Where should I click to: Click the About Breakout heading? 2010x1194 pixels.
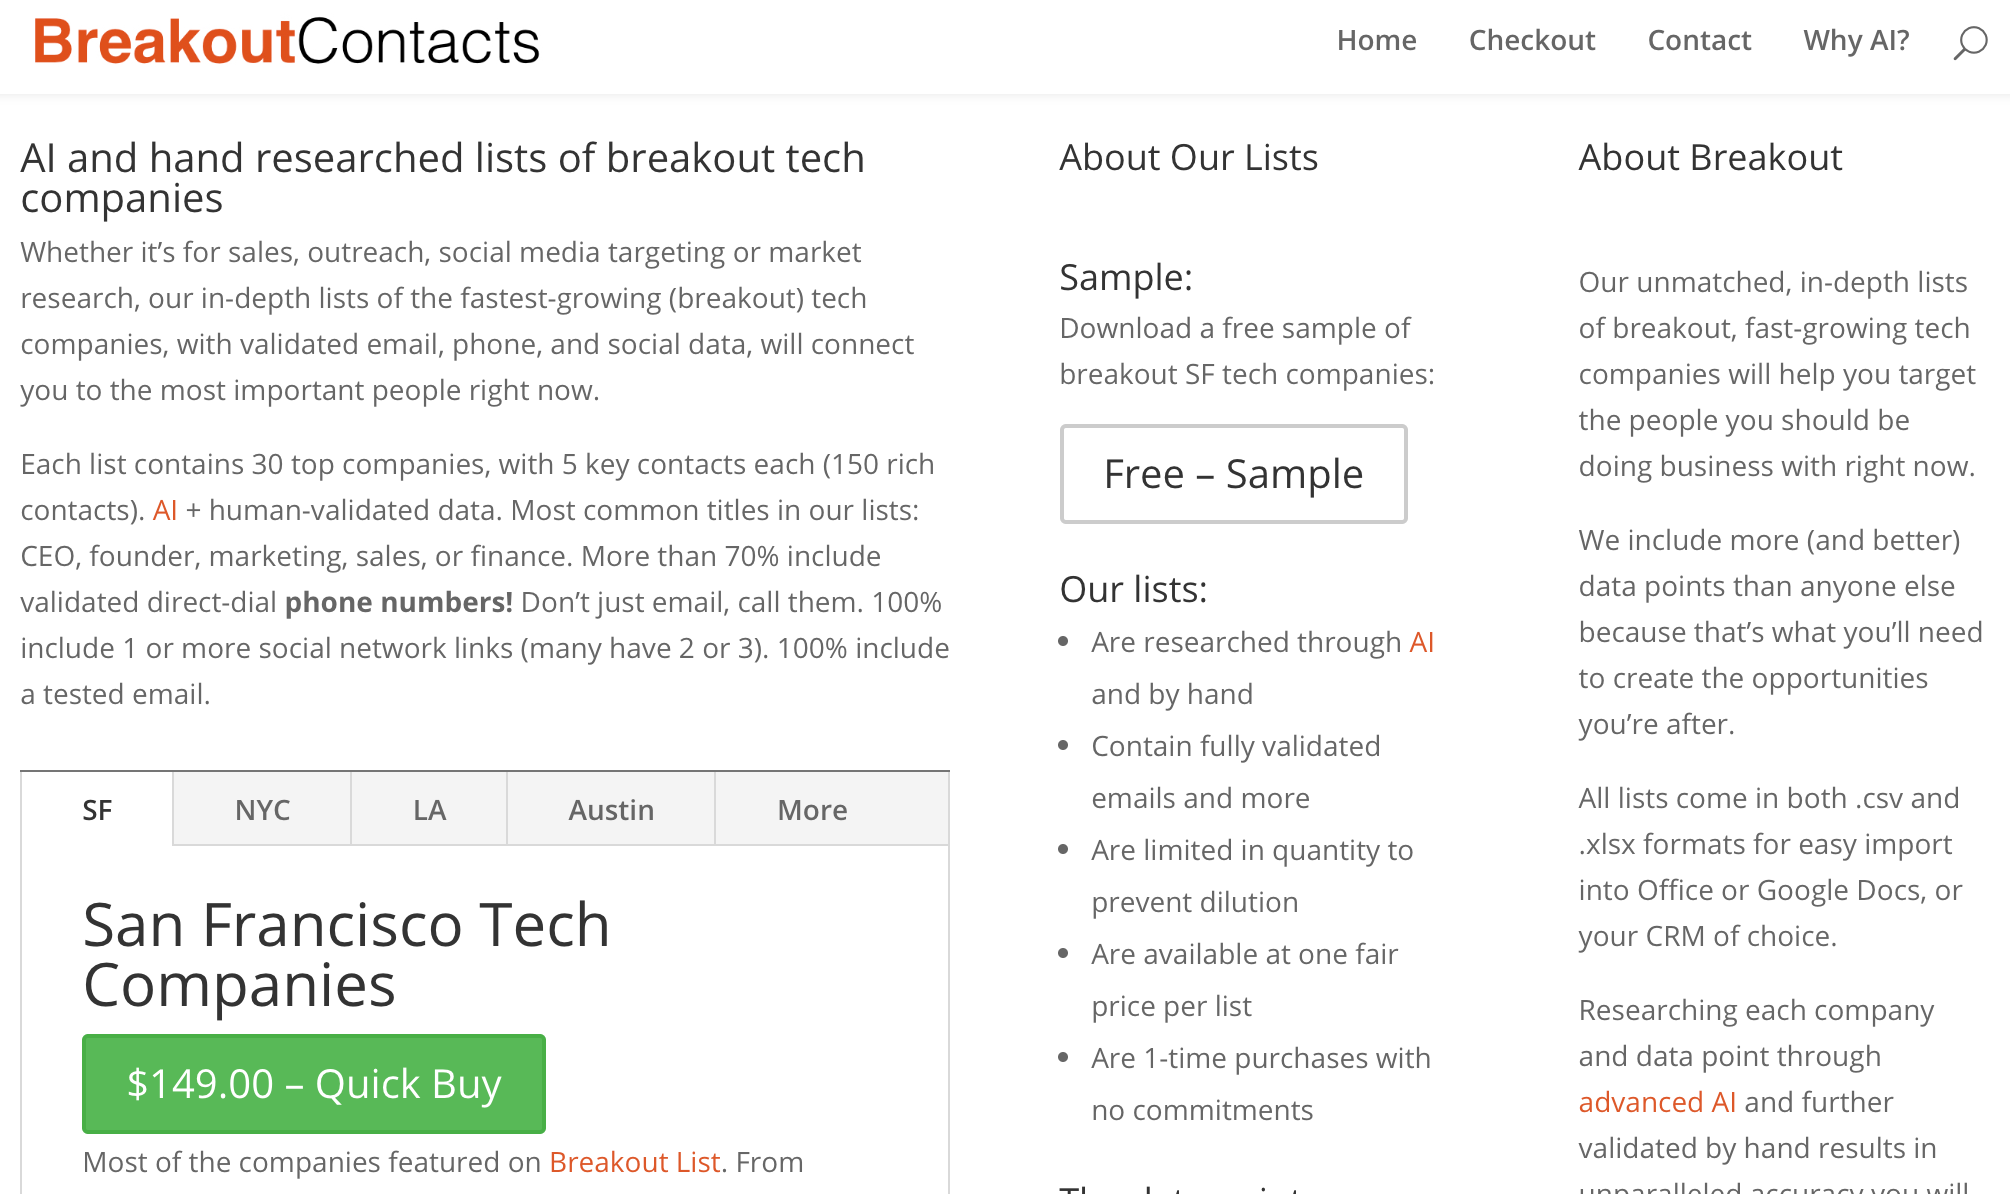(1710, 158)
